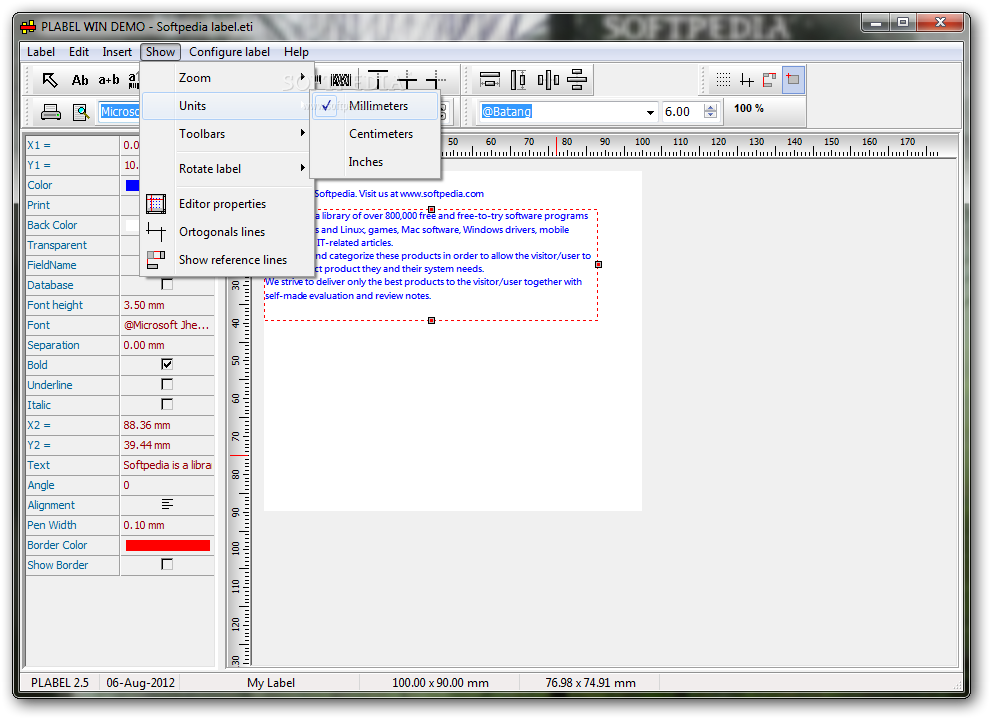This screenshot has height=719, width=991.
Task: Toggle the orthogonal lines toolbar icon
Action: (746, 80)
